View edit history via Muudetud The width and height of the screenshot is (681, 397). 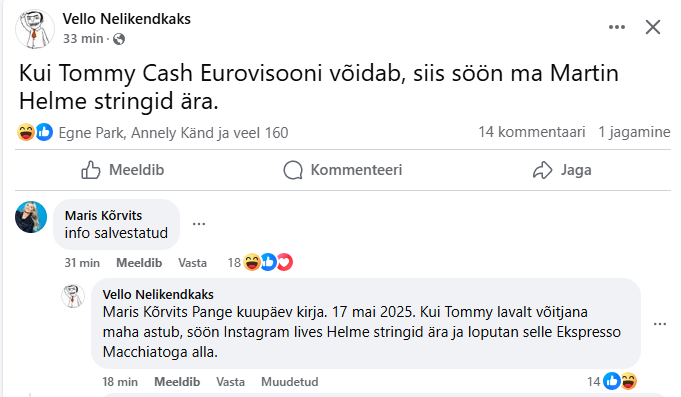coord(290,382)
